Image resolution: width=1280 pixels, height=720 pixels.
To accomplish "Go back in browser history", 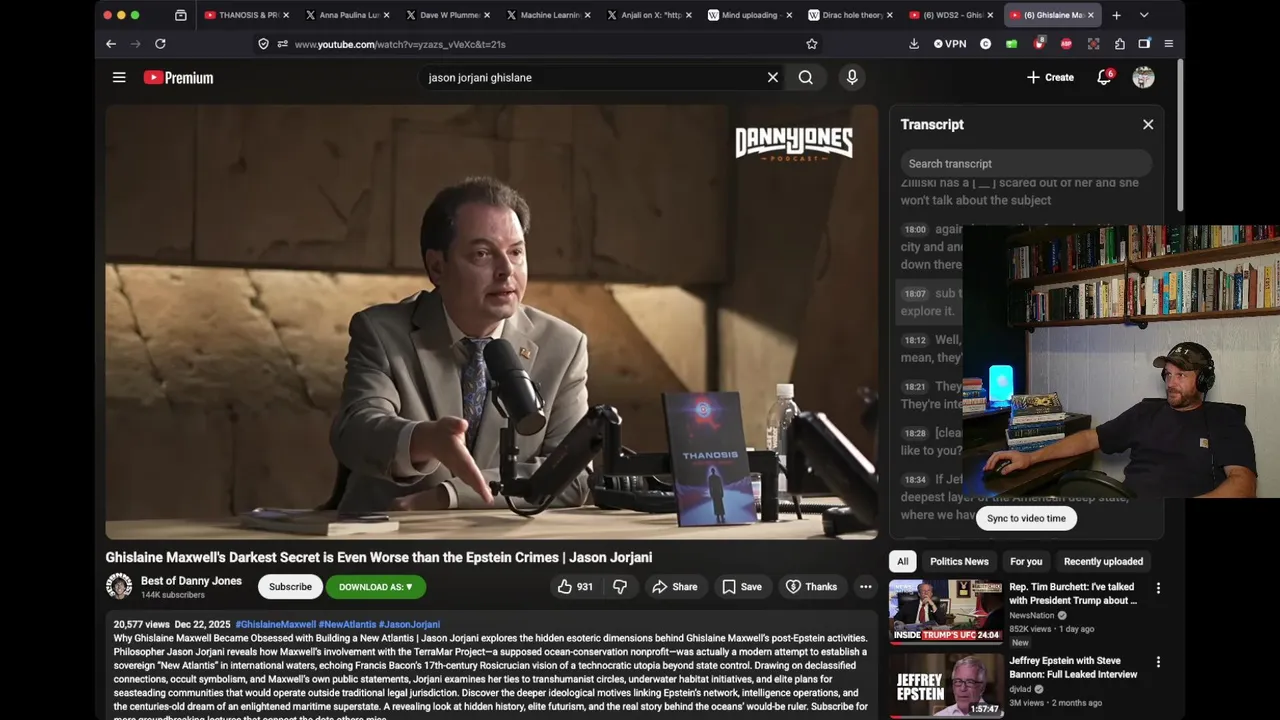I will (111, 44).
